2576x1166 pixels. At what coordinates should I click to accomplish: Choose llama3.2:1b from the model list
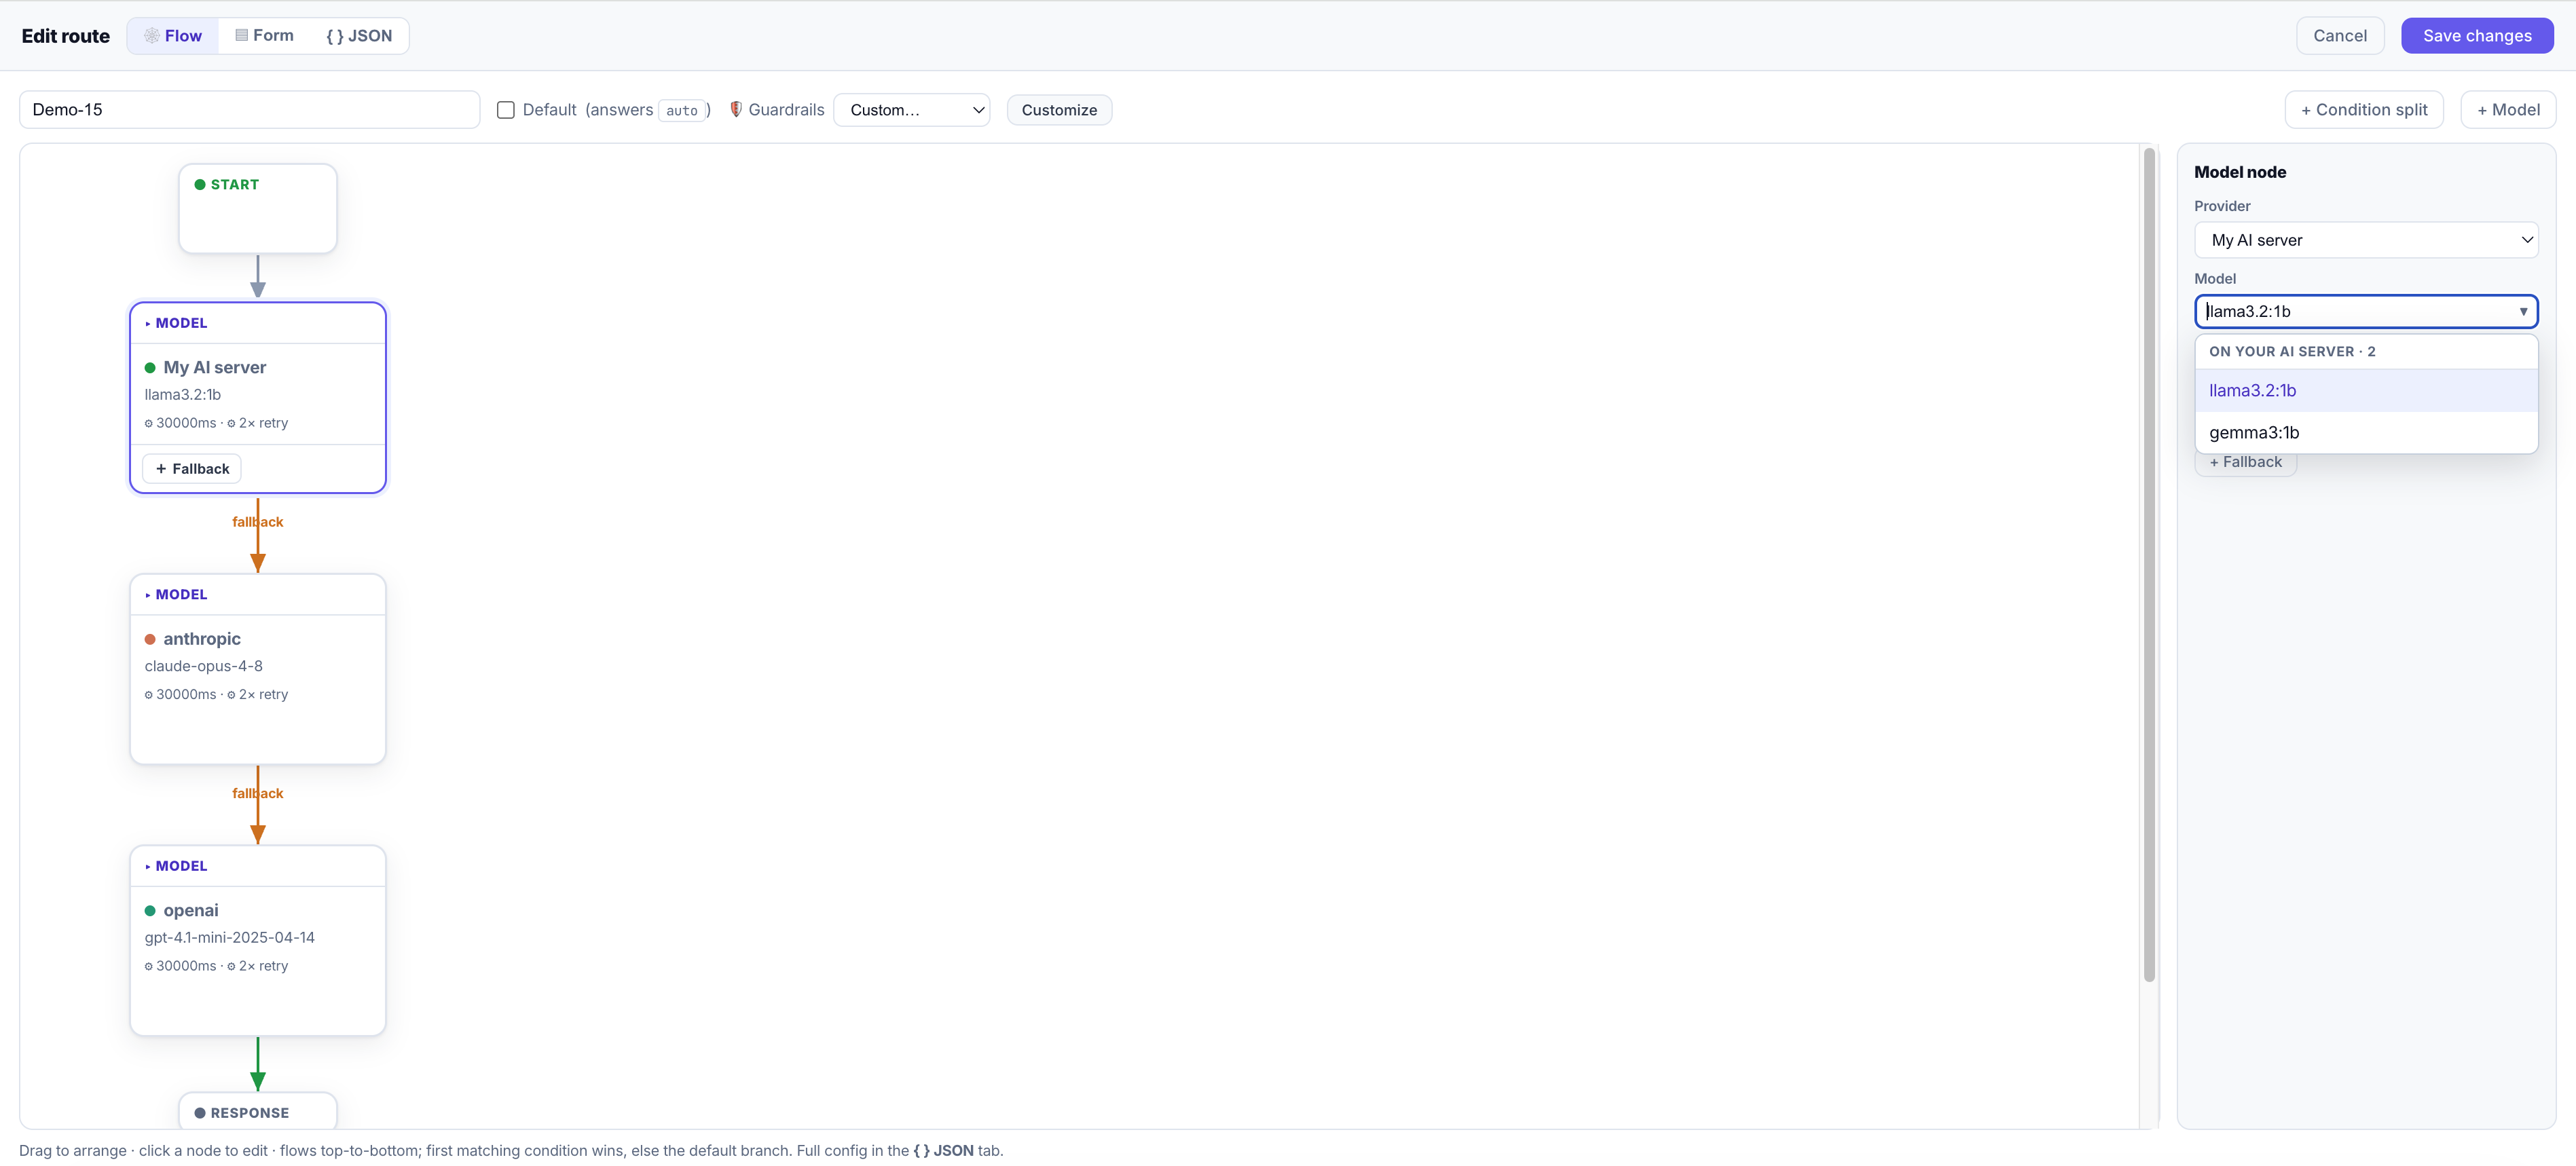pos(2366,391)
